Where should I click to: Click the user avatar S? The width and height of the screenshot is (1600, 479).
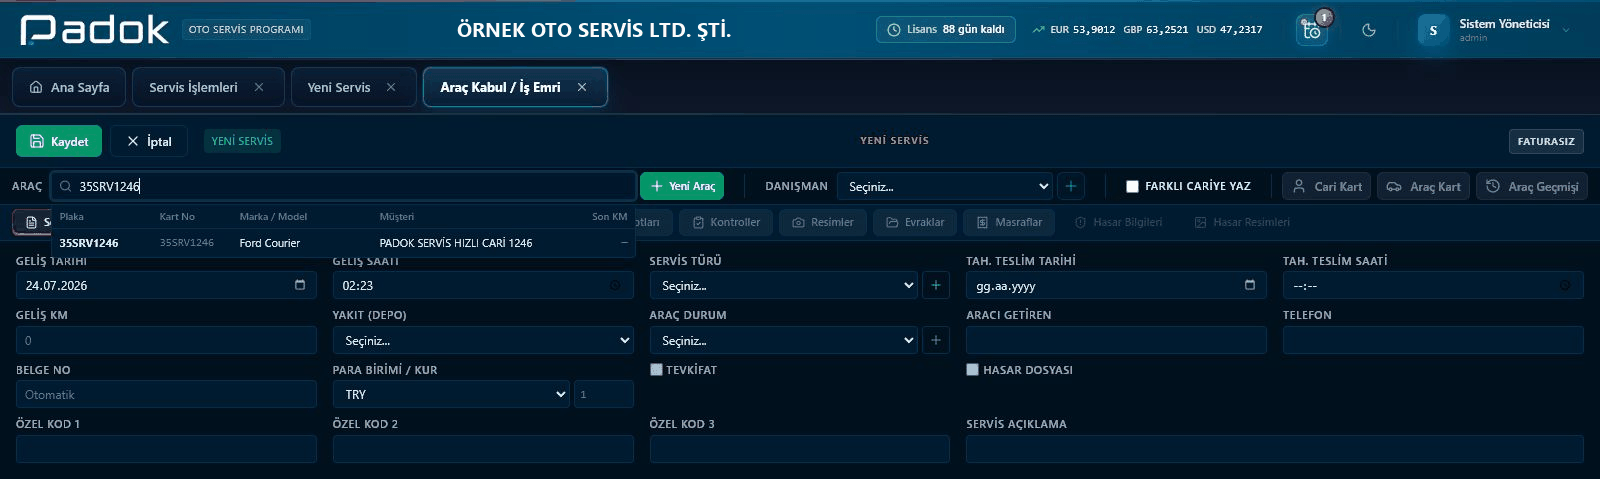pos(1433,30)
